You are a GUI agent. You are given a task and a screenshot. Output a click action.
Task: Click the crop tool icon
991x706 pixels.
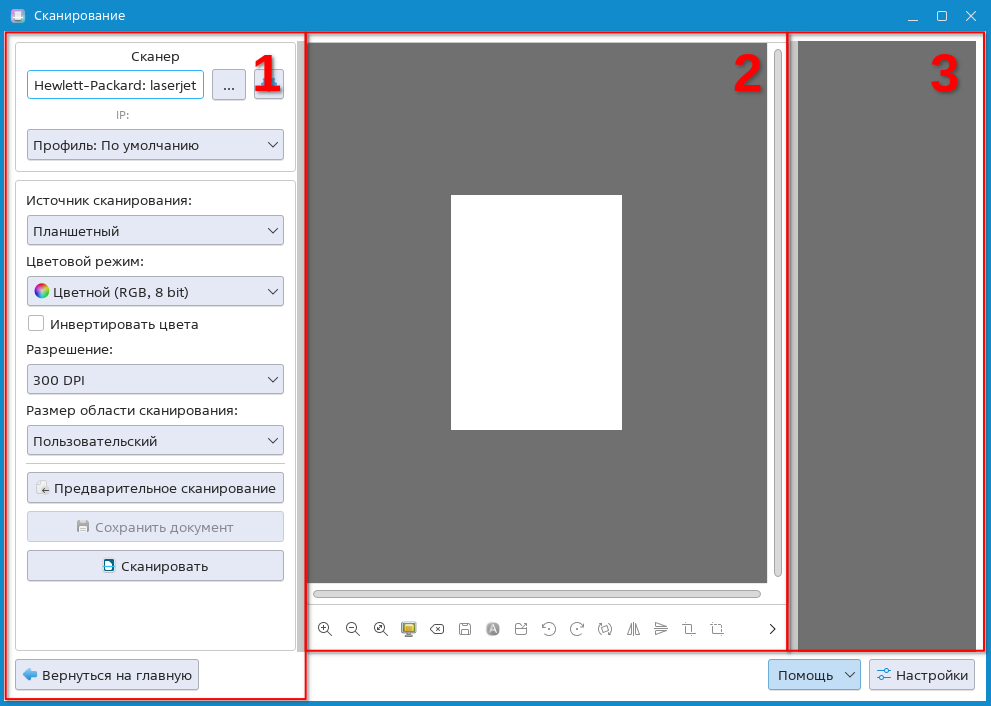pos(688,629)
